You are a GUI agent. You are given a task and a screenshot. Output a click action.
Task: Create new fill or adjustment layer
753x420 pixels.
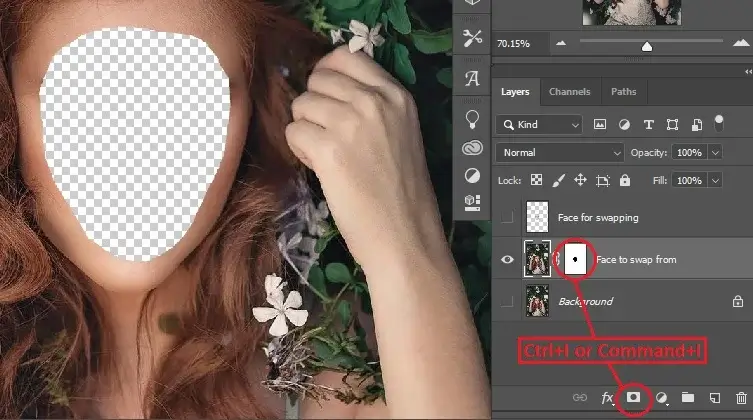point(661,398)
